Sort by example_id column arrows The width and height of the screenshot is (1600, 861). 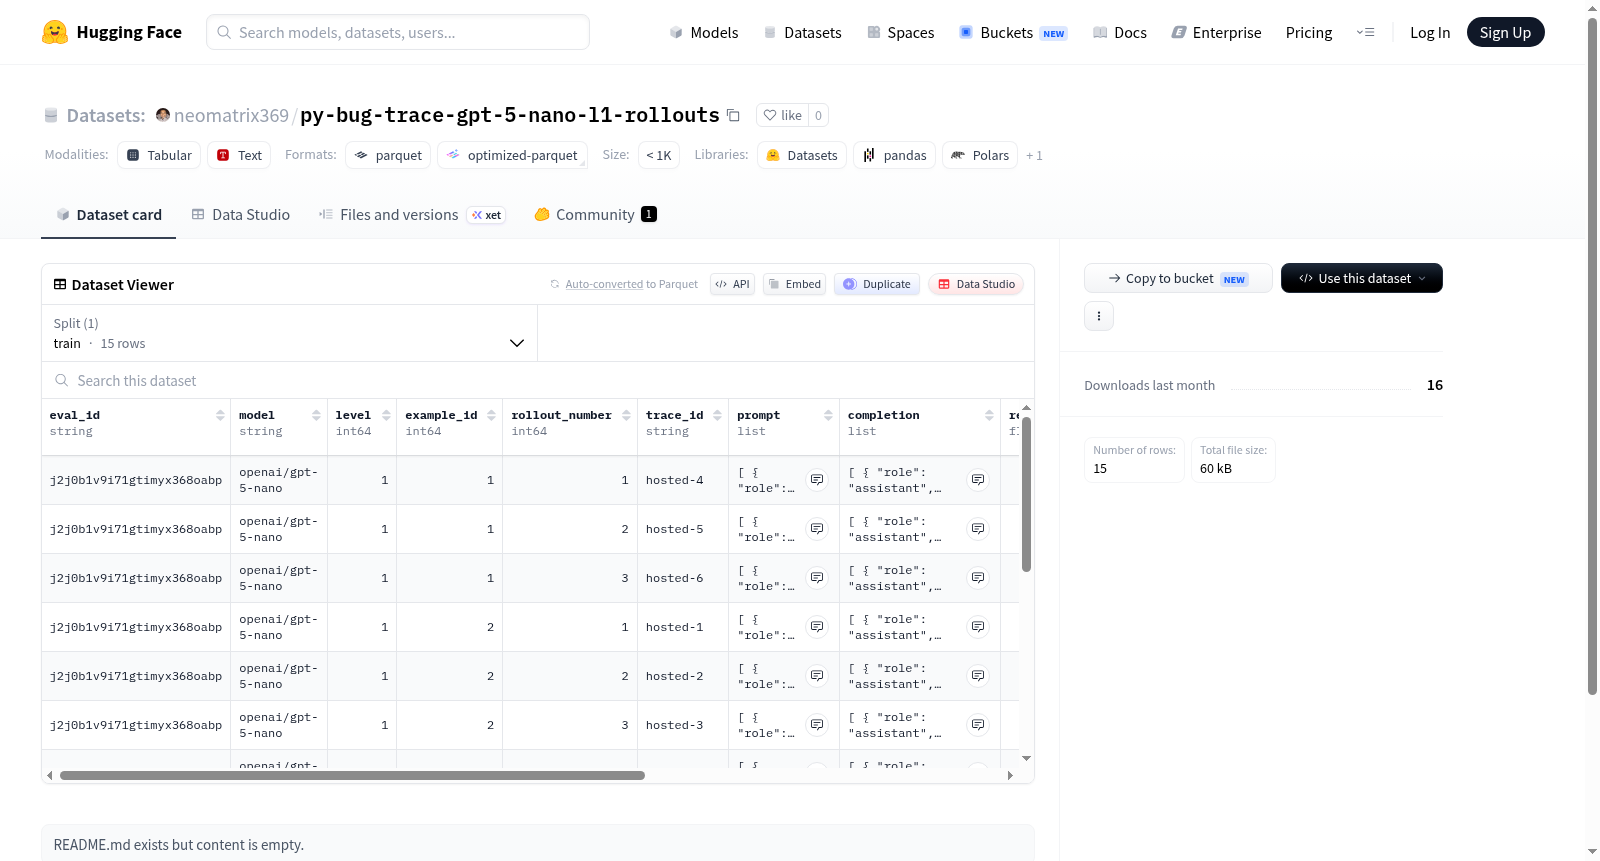491,415
